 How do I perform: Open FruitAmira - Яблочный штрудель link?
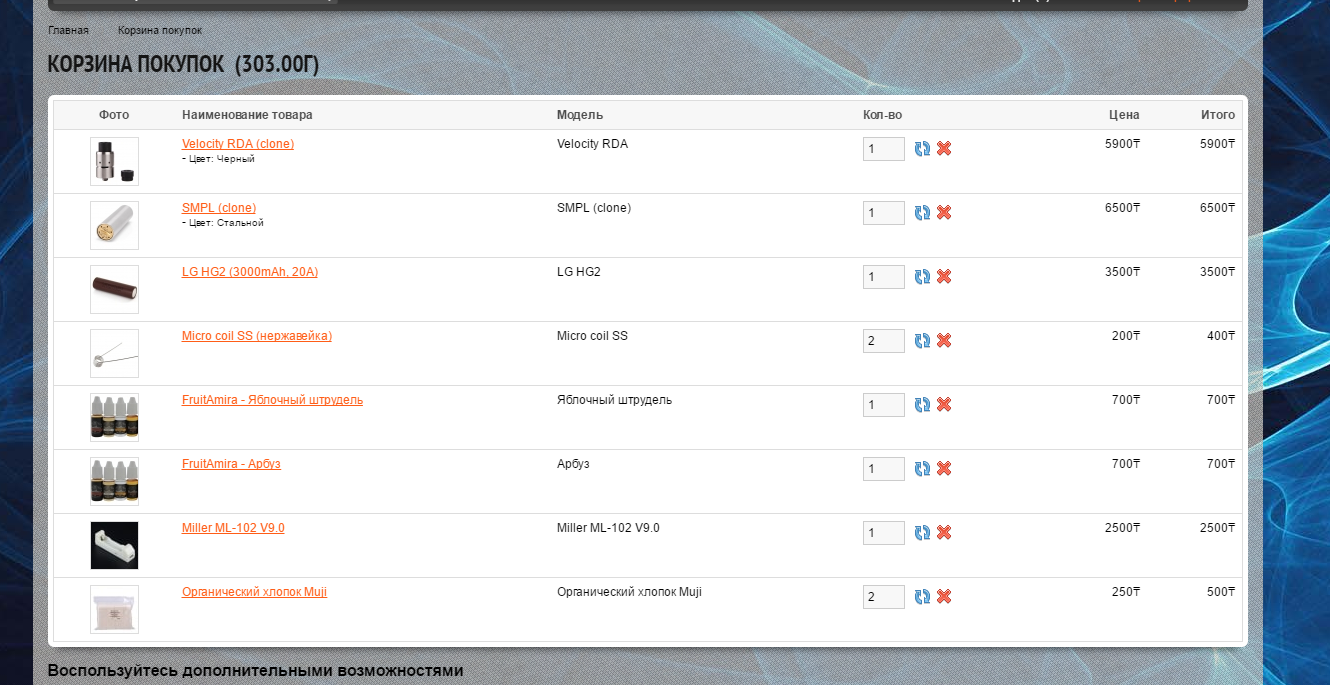coord(272,400)
